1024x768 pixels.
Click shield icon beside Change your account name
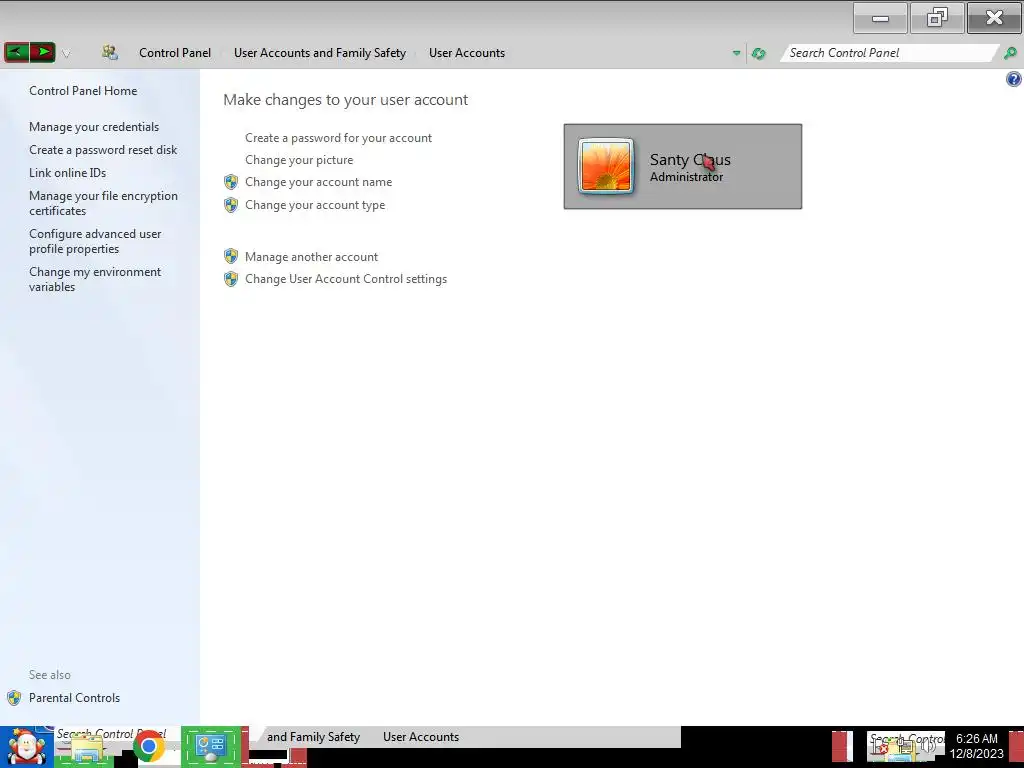[x=231, y=182]
